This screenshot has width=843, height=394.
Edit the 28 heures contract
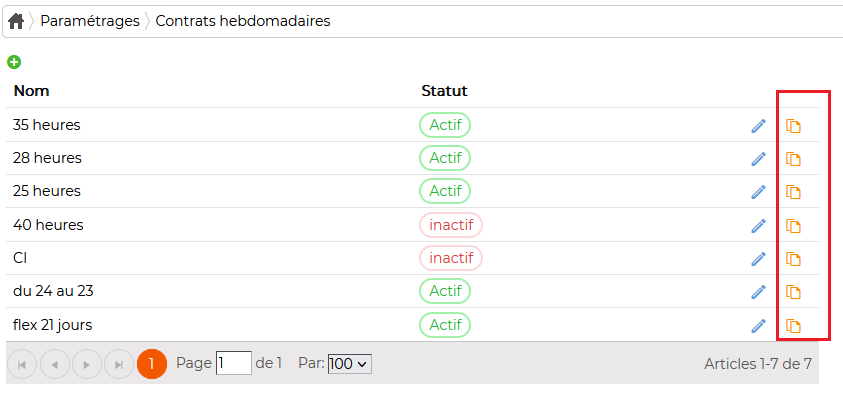[x=758, y=159]
